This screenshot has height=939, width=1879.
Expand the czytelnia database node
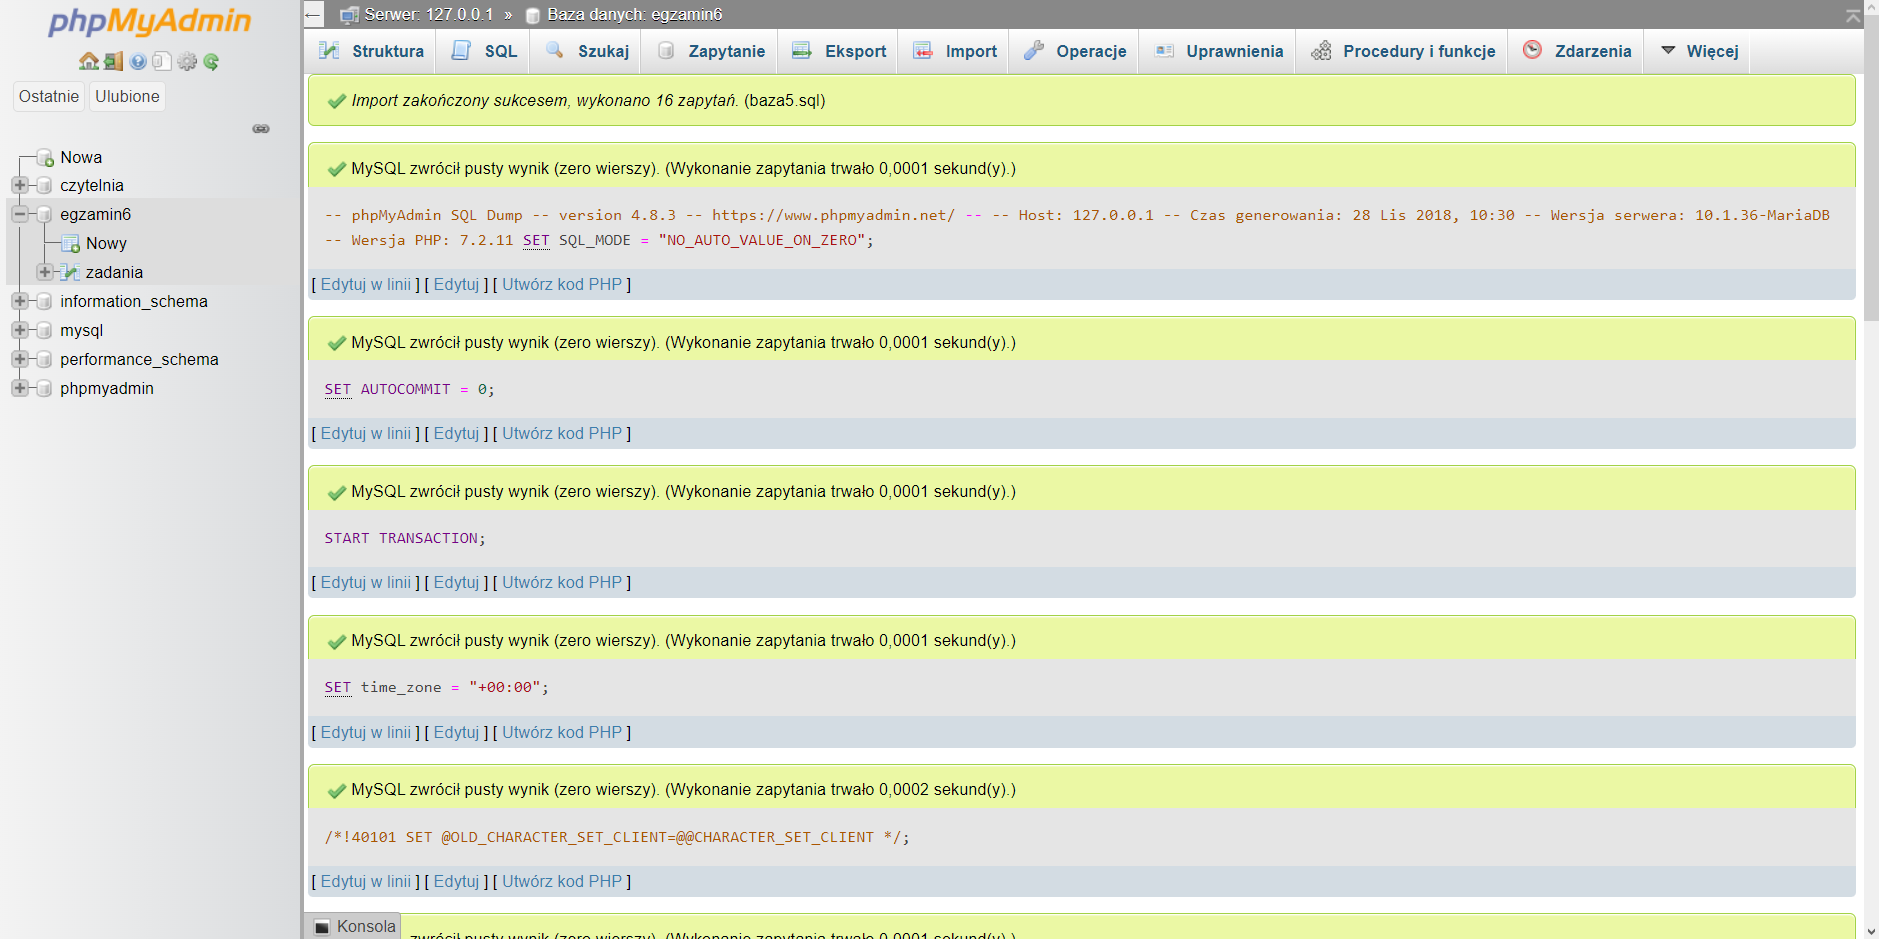[19, 185]
